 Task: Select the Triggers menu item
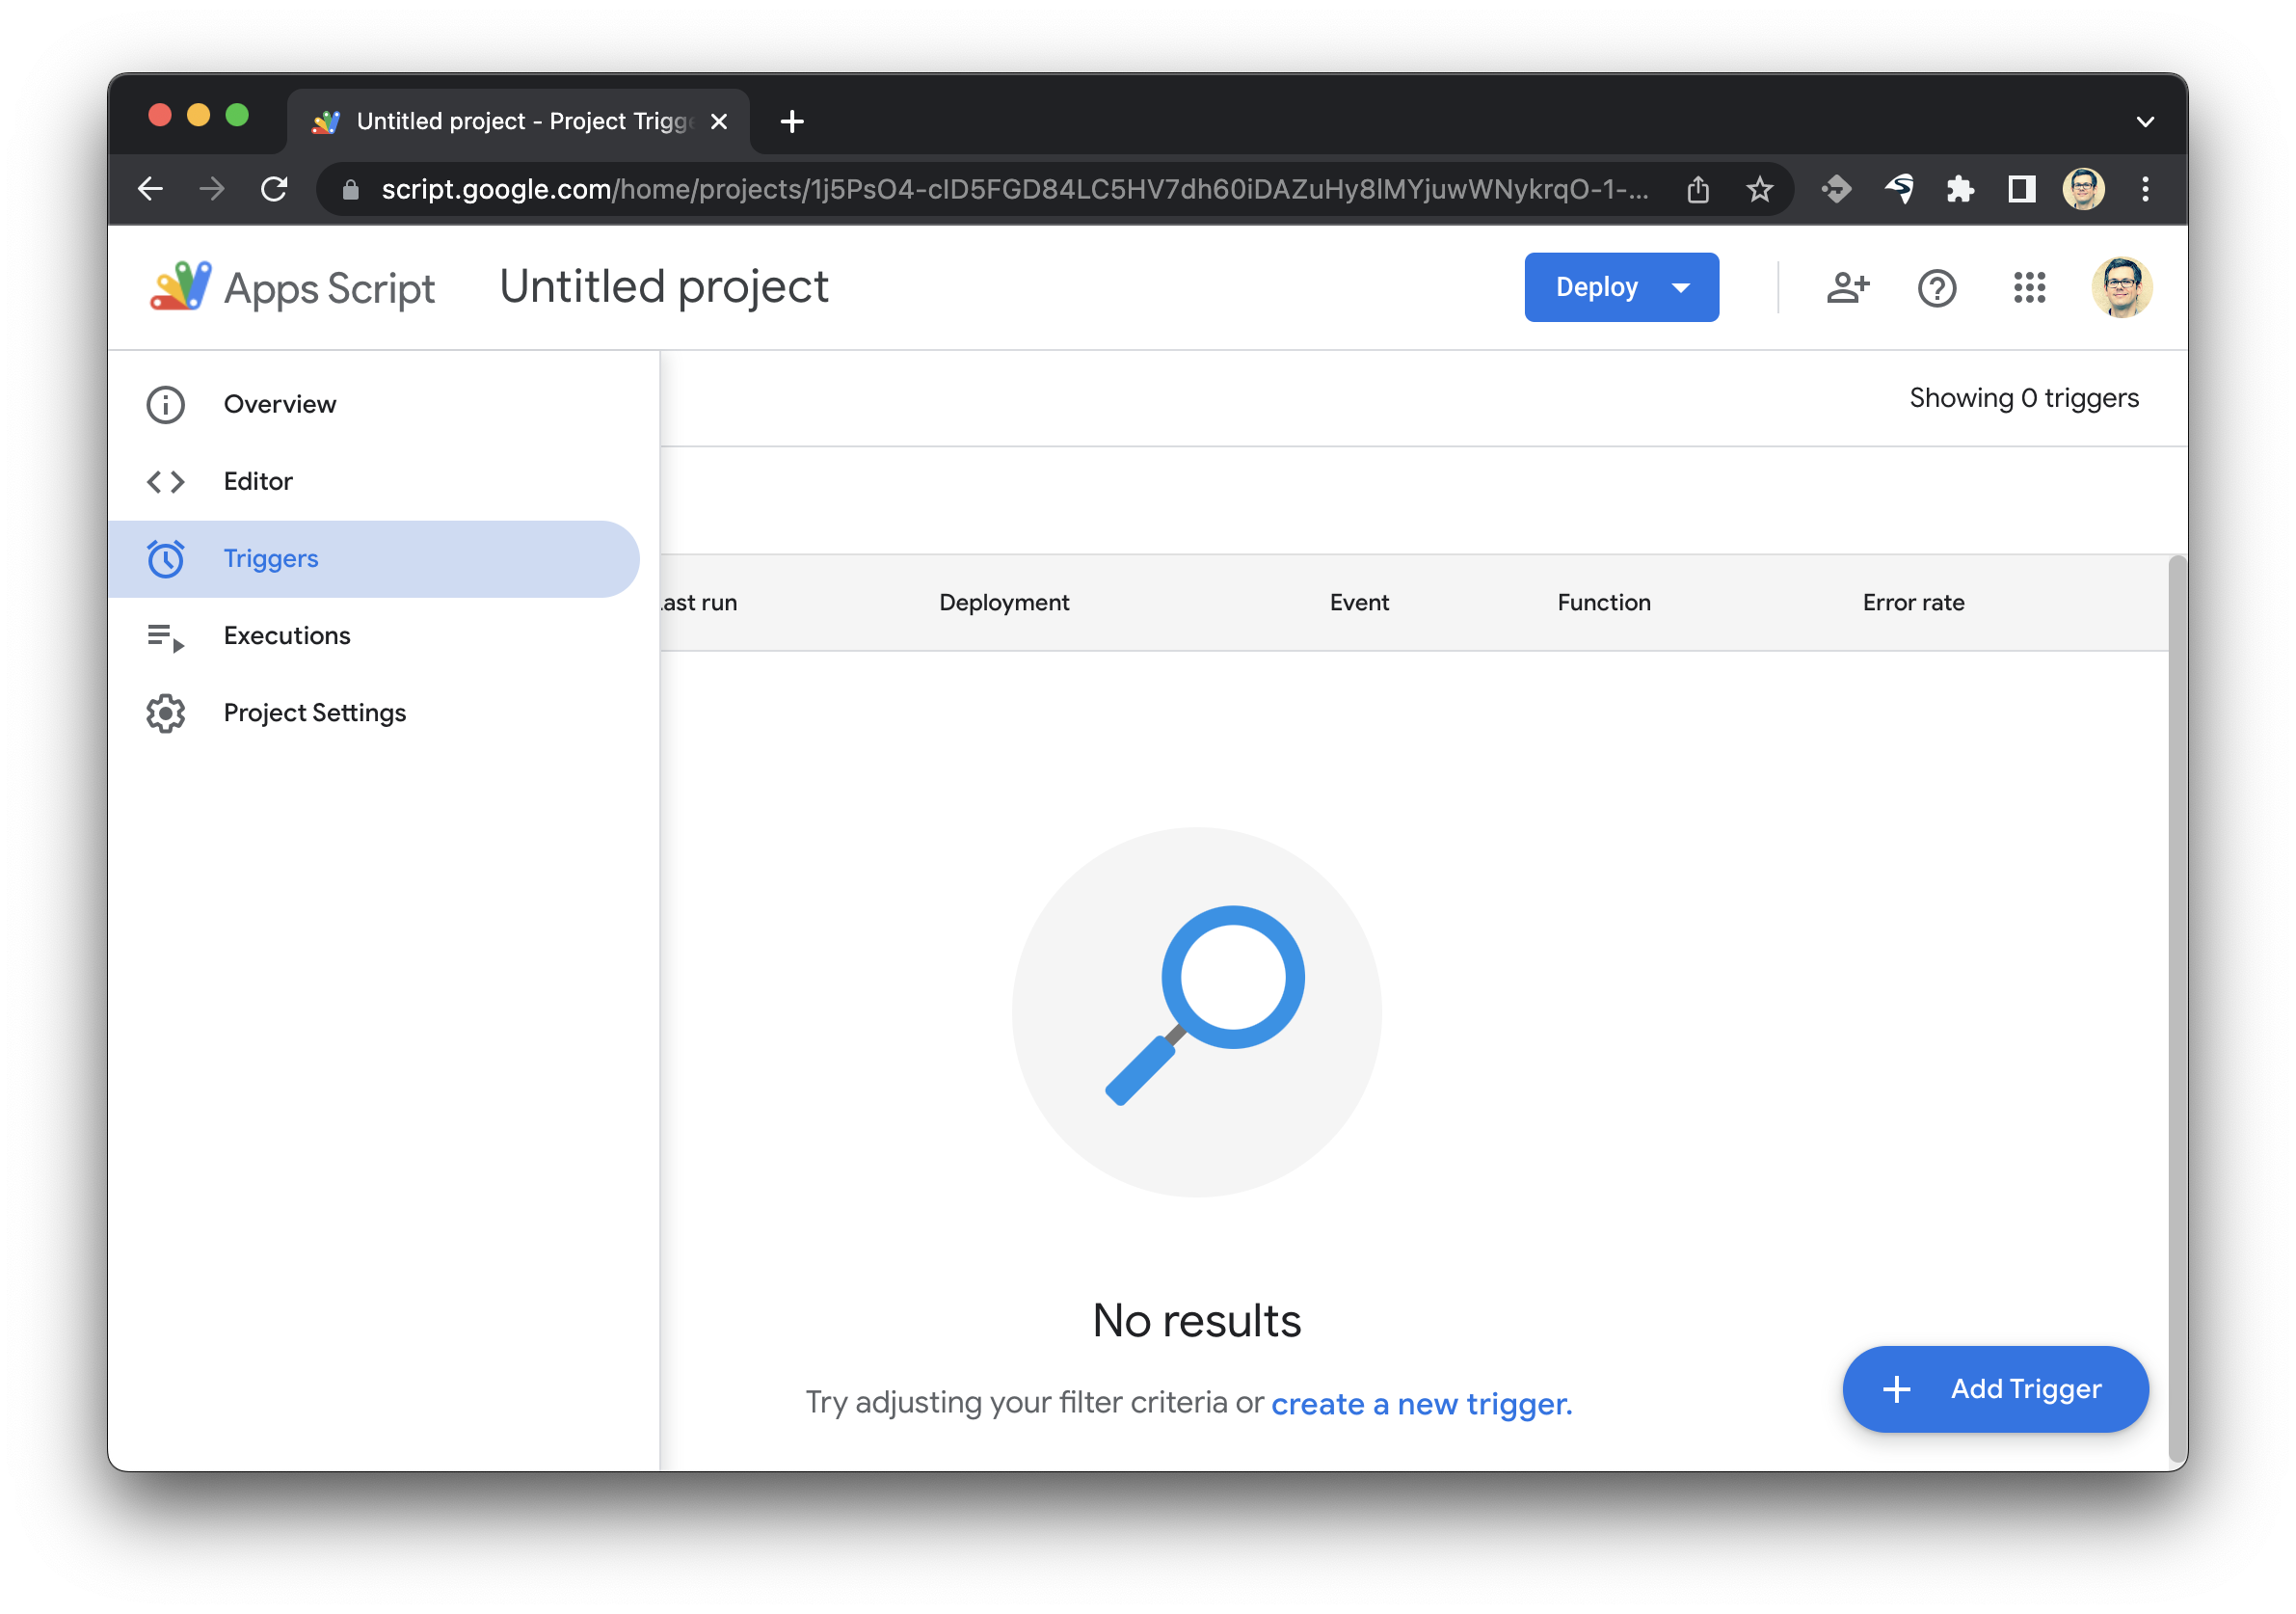(269, 557)
